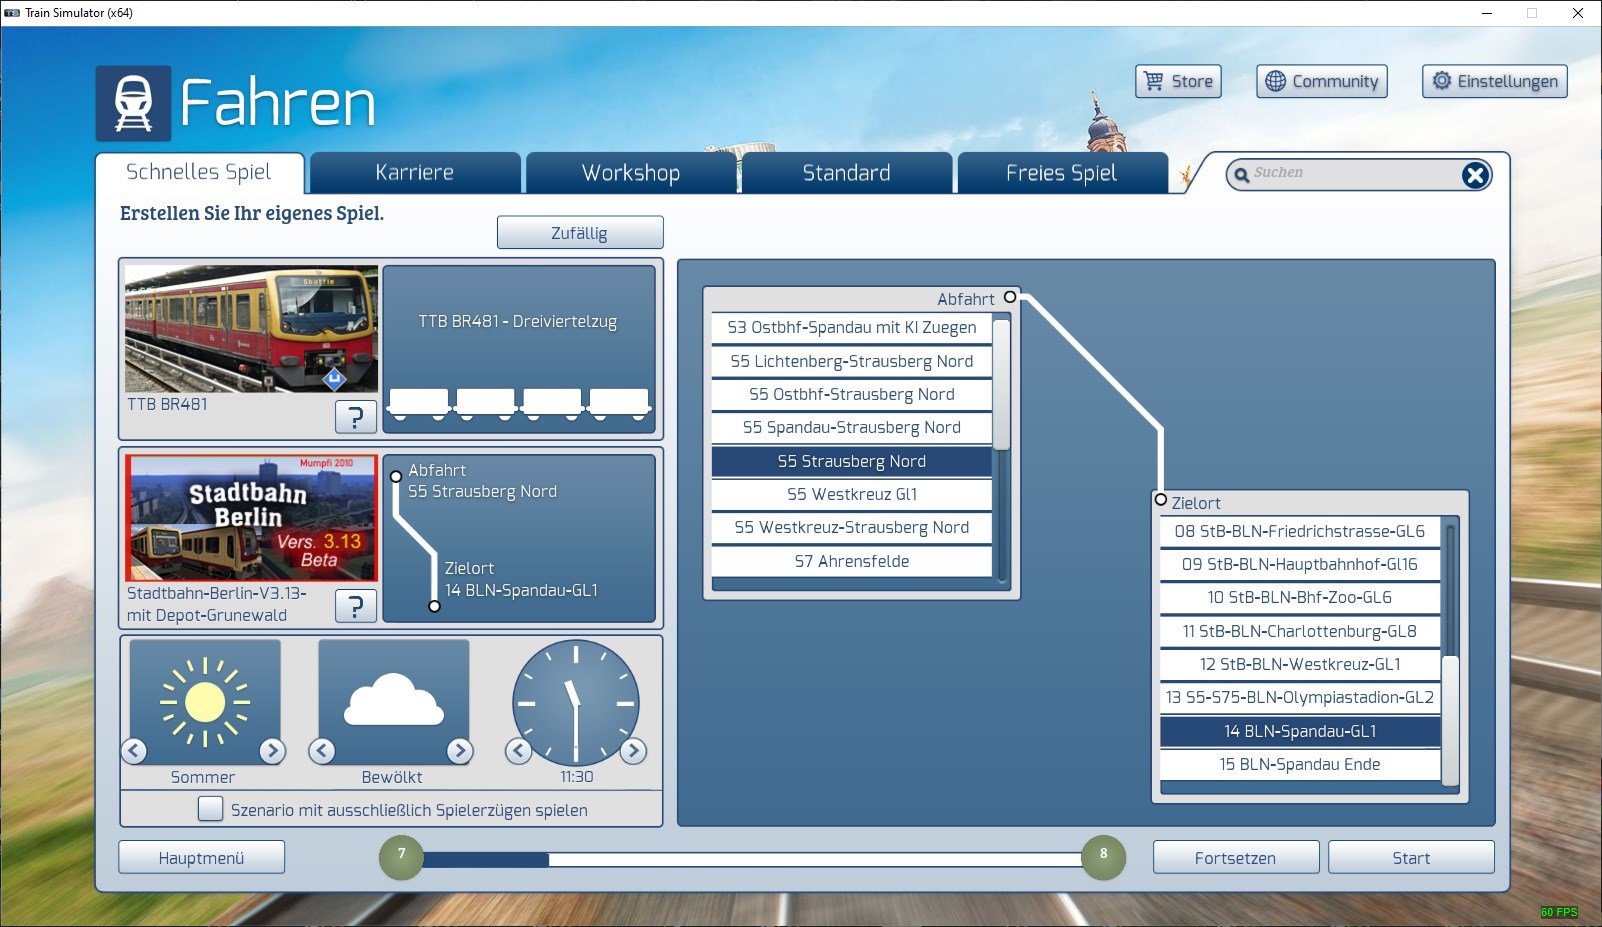Enable Szenario mit ausschließlich Spielerzügen checkbox

[210, 809]
